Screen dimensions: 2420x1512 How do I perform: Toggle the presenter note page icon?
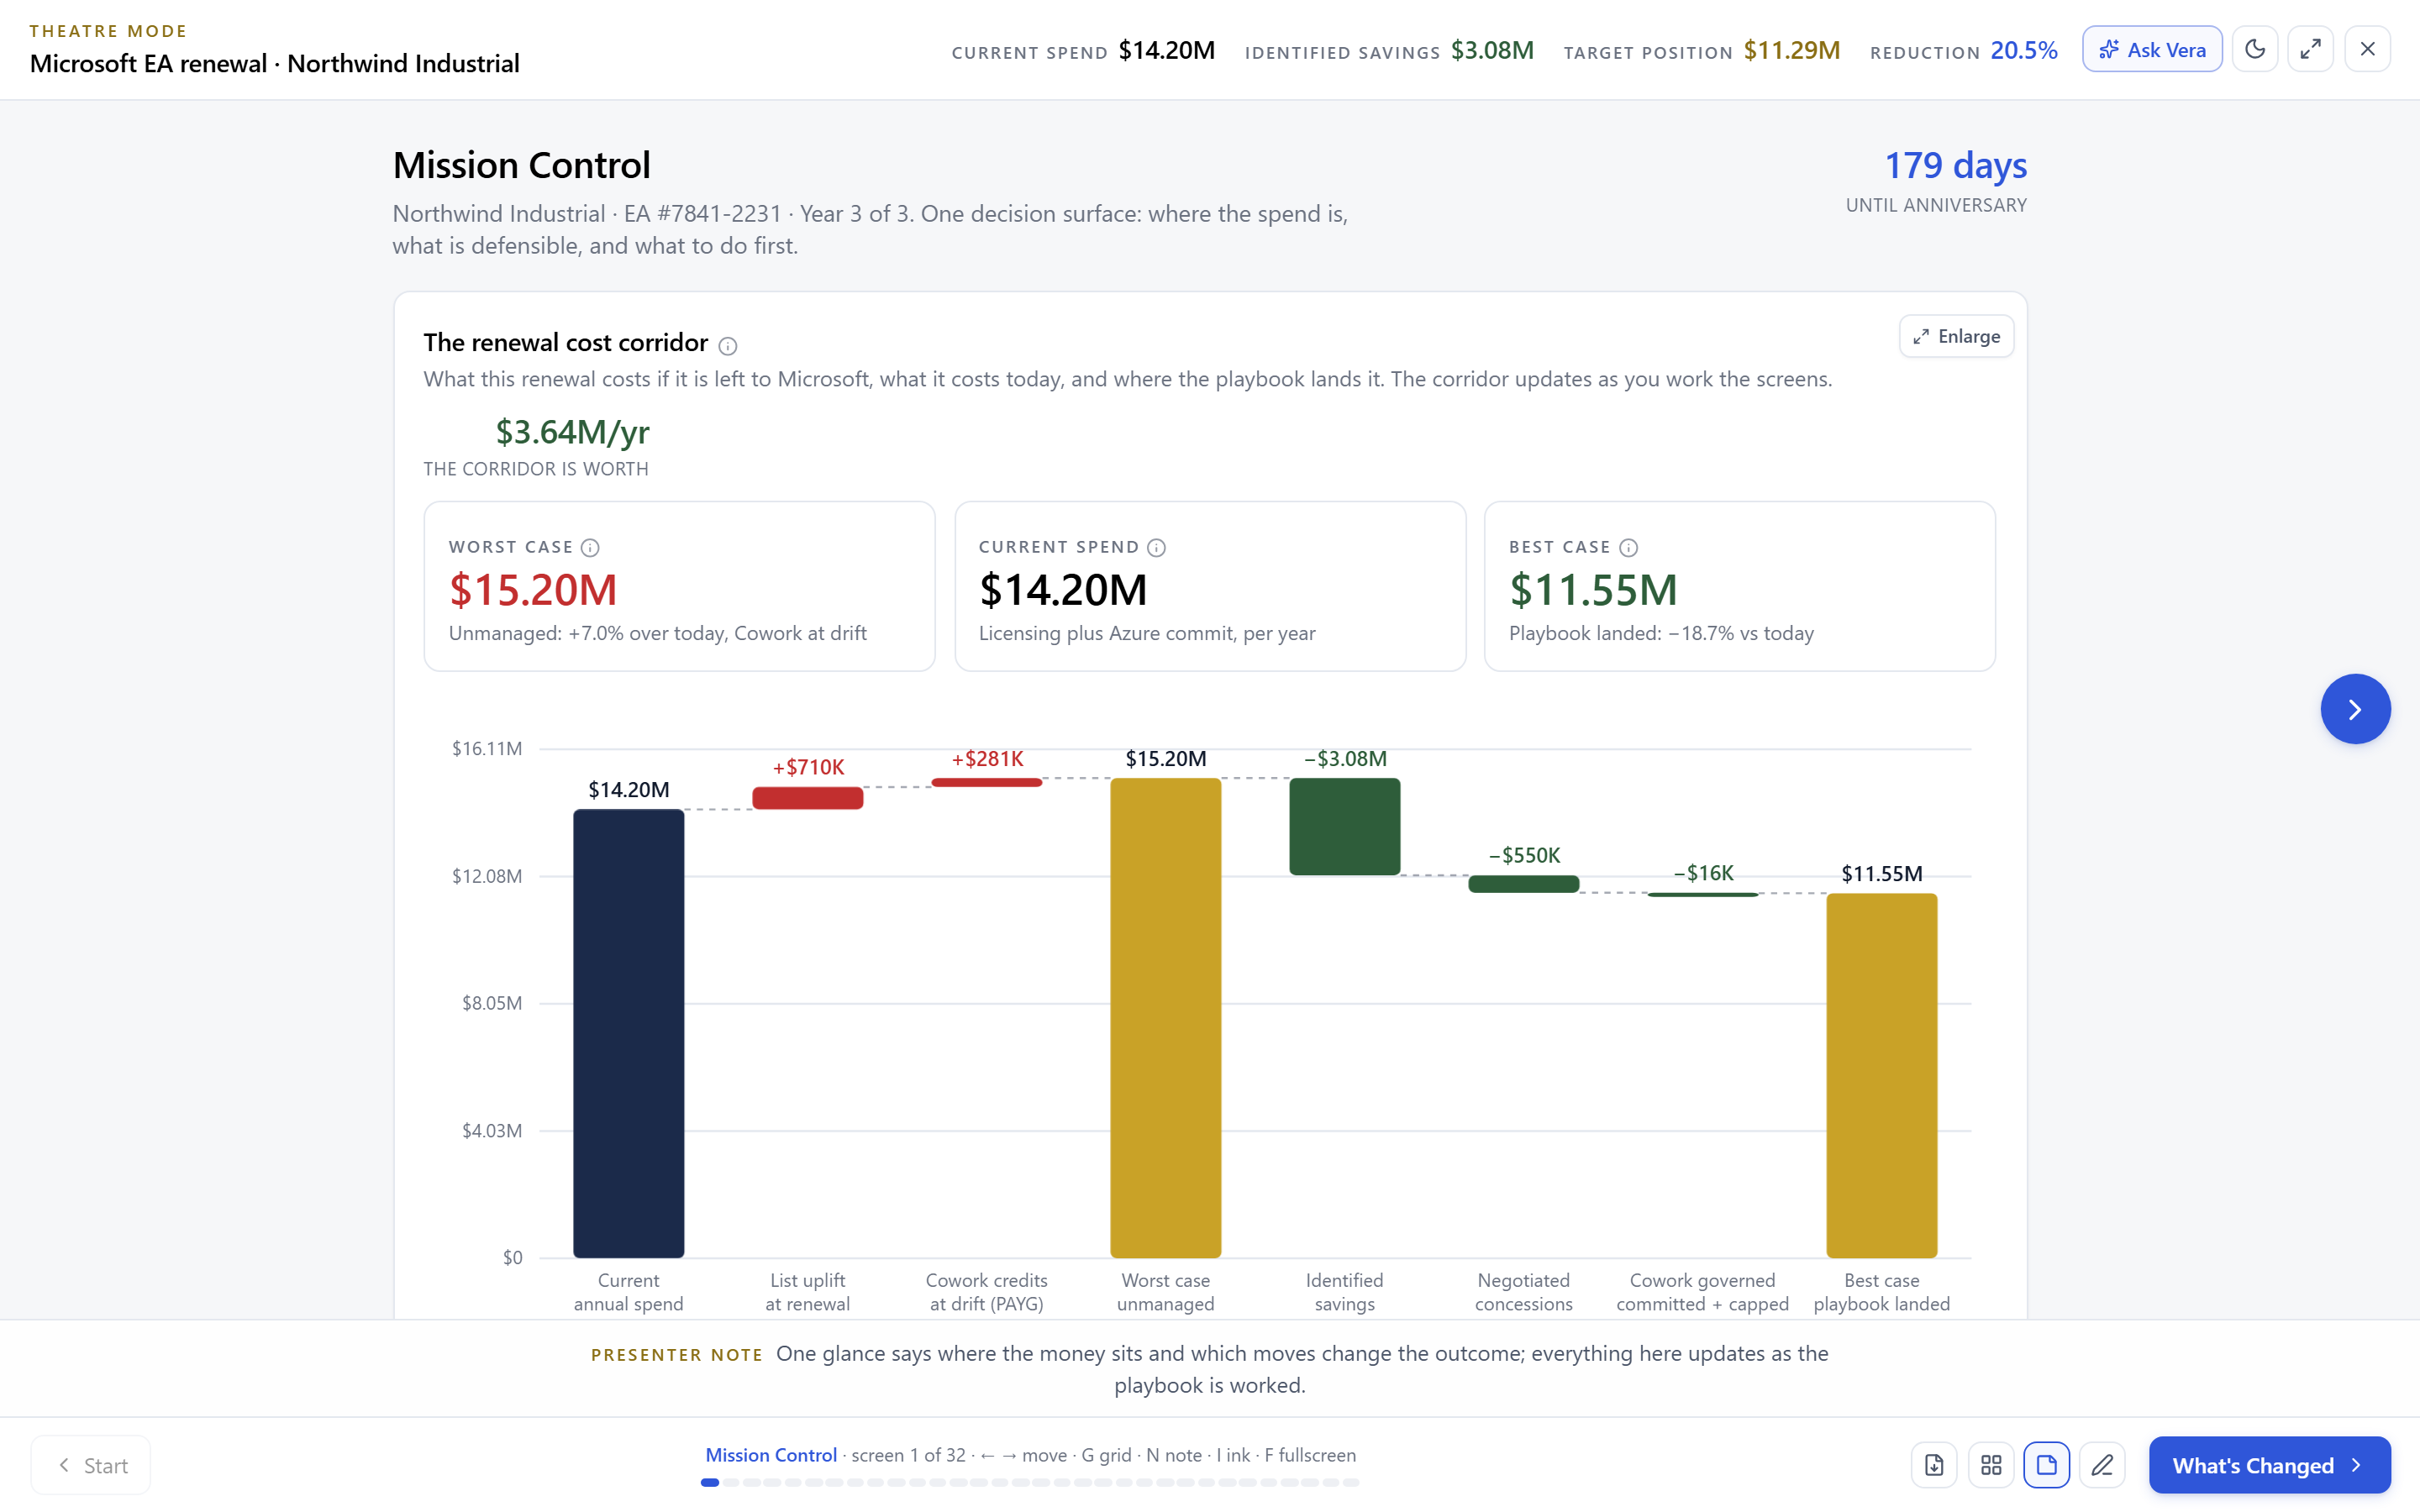tap(2047, 1465)
